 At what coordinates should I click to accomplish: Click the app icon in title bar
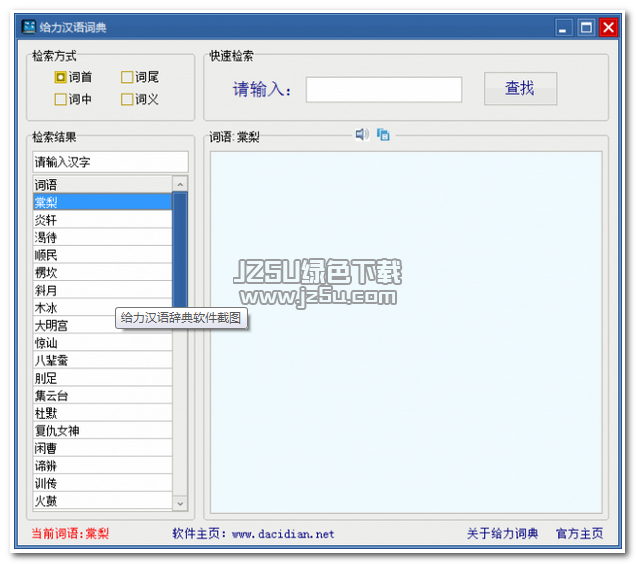[x=29, y=27]
